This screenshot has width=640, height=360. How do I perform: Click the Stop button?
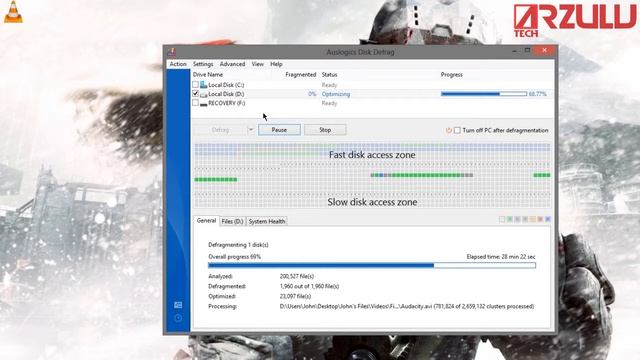pos(325,130)
